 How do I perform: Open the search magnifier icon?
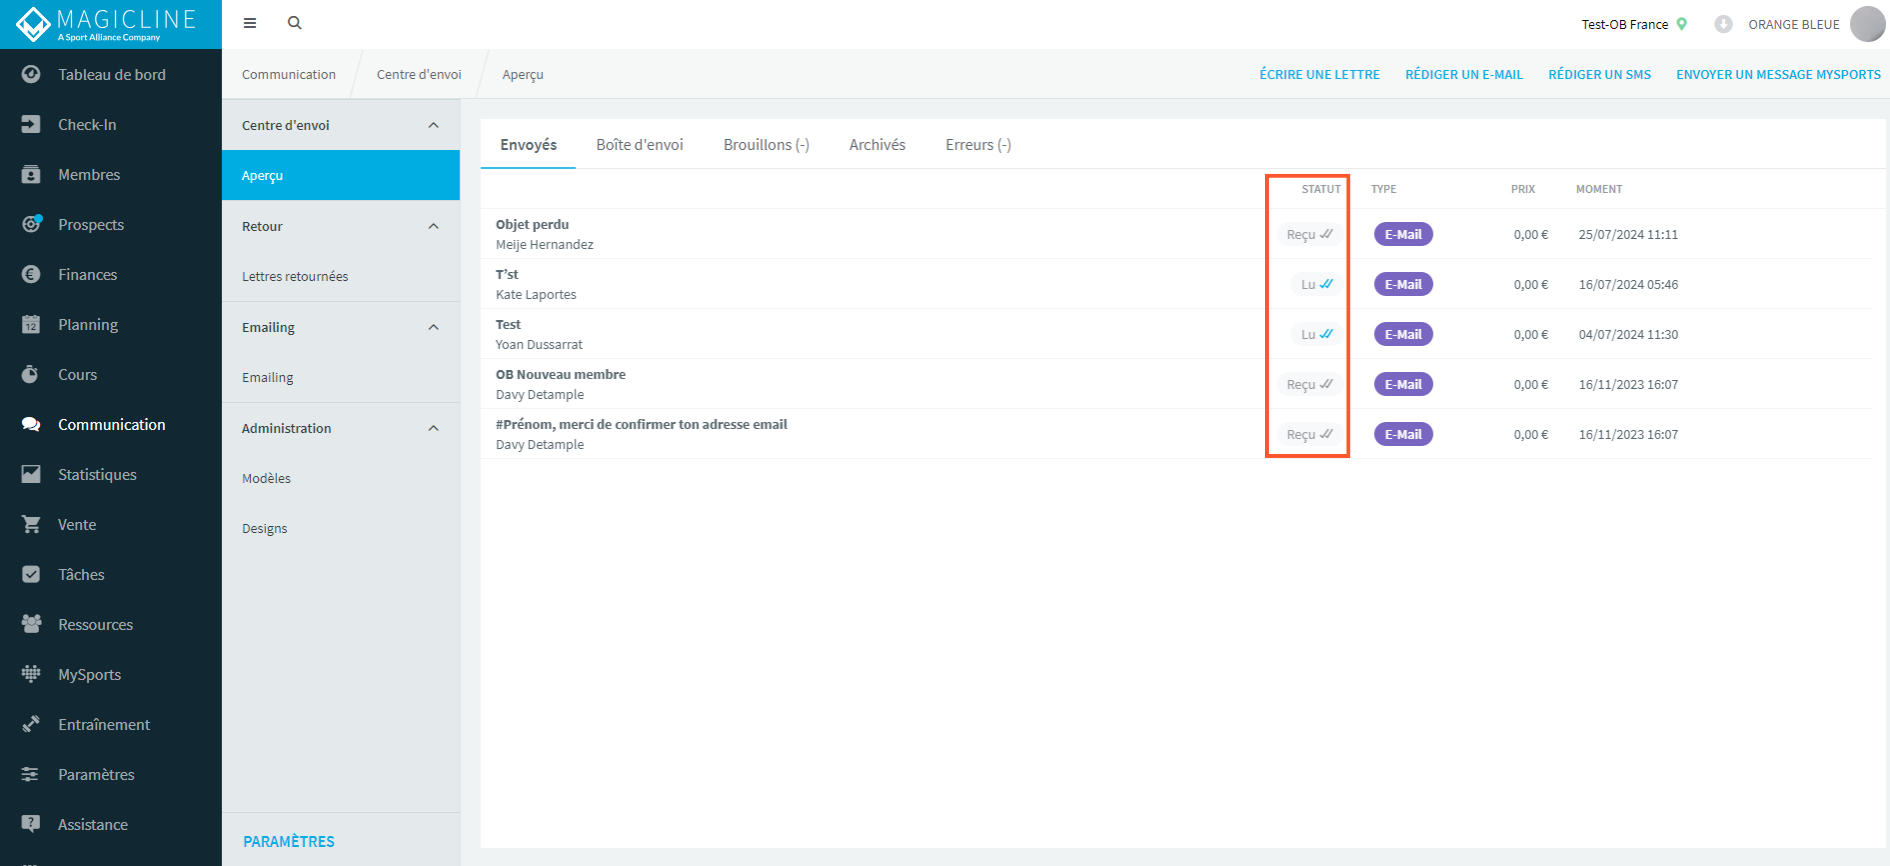[x=295, y=23]
